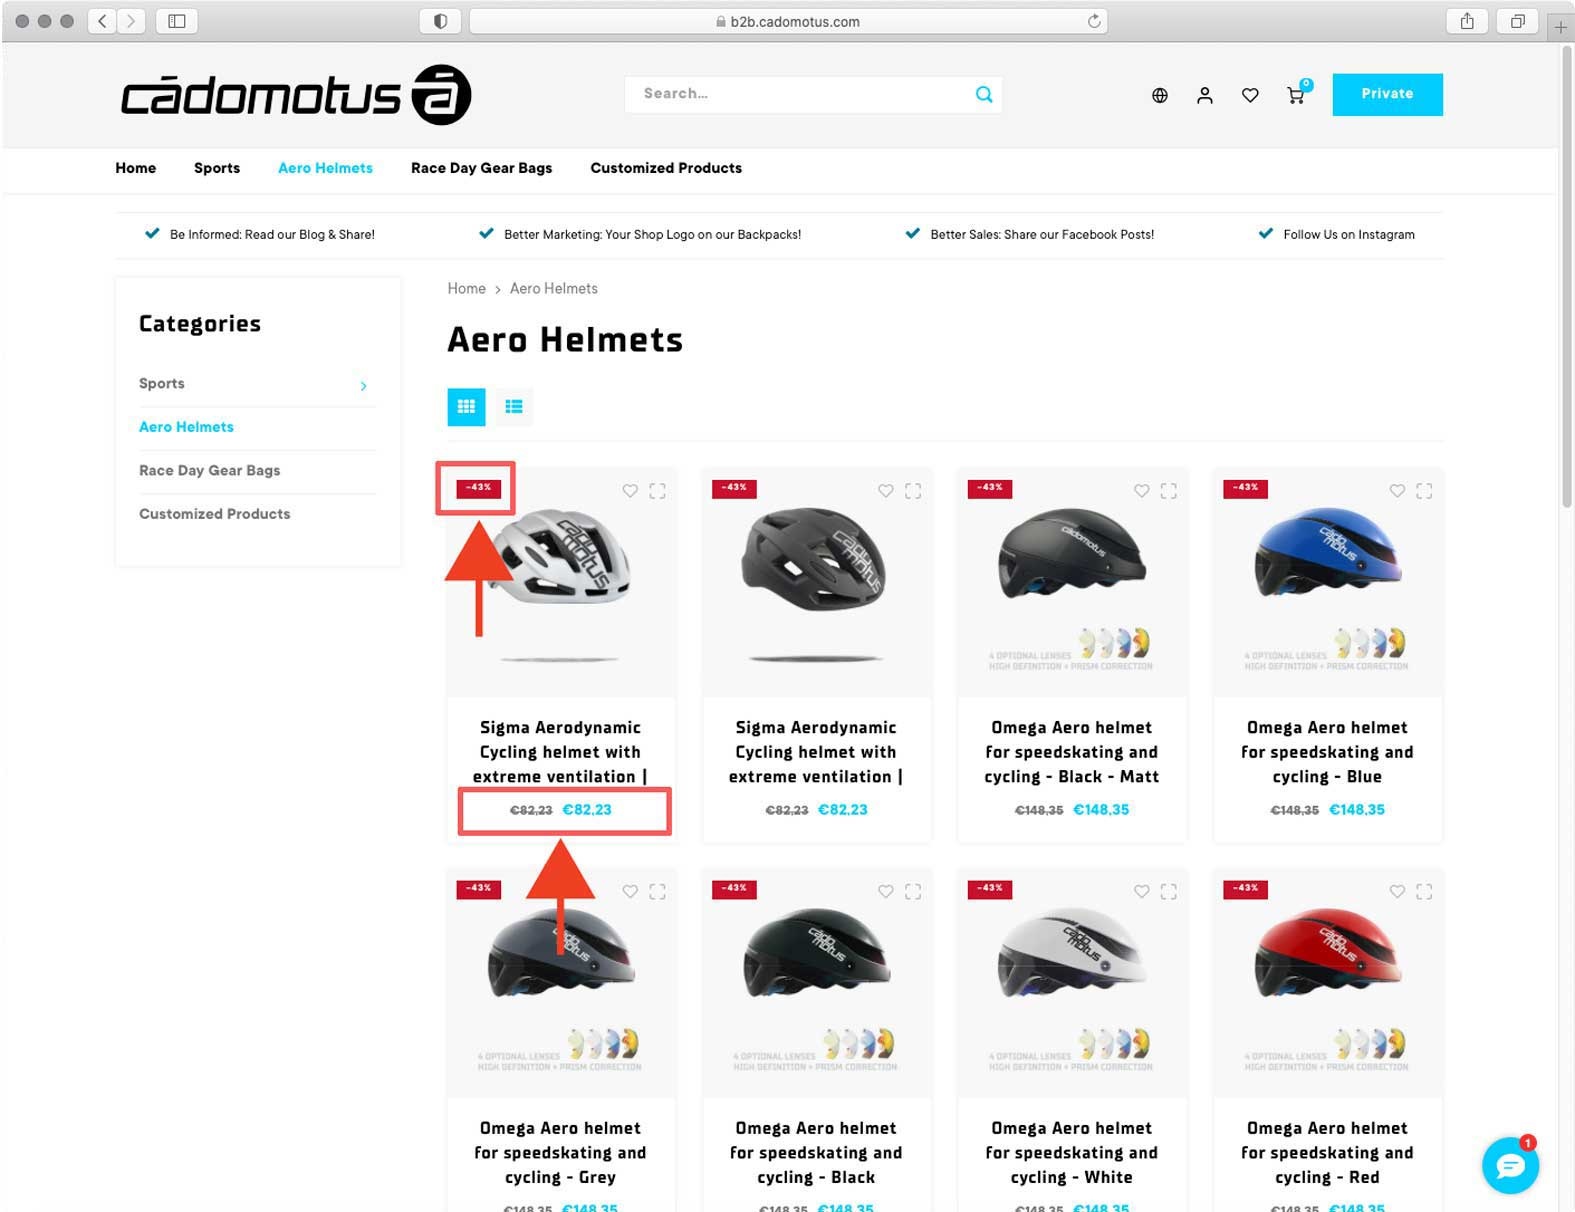This screenshot has width=1575, height=1212.
Task: Click Share our Facebook Posts link
Action: tap(1042, 235)
